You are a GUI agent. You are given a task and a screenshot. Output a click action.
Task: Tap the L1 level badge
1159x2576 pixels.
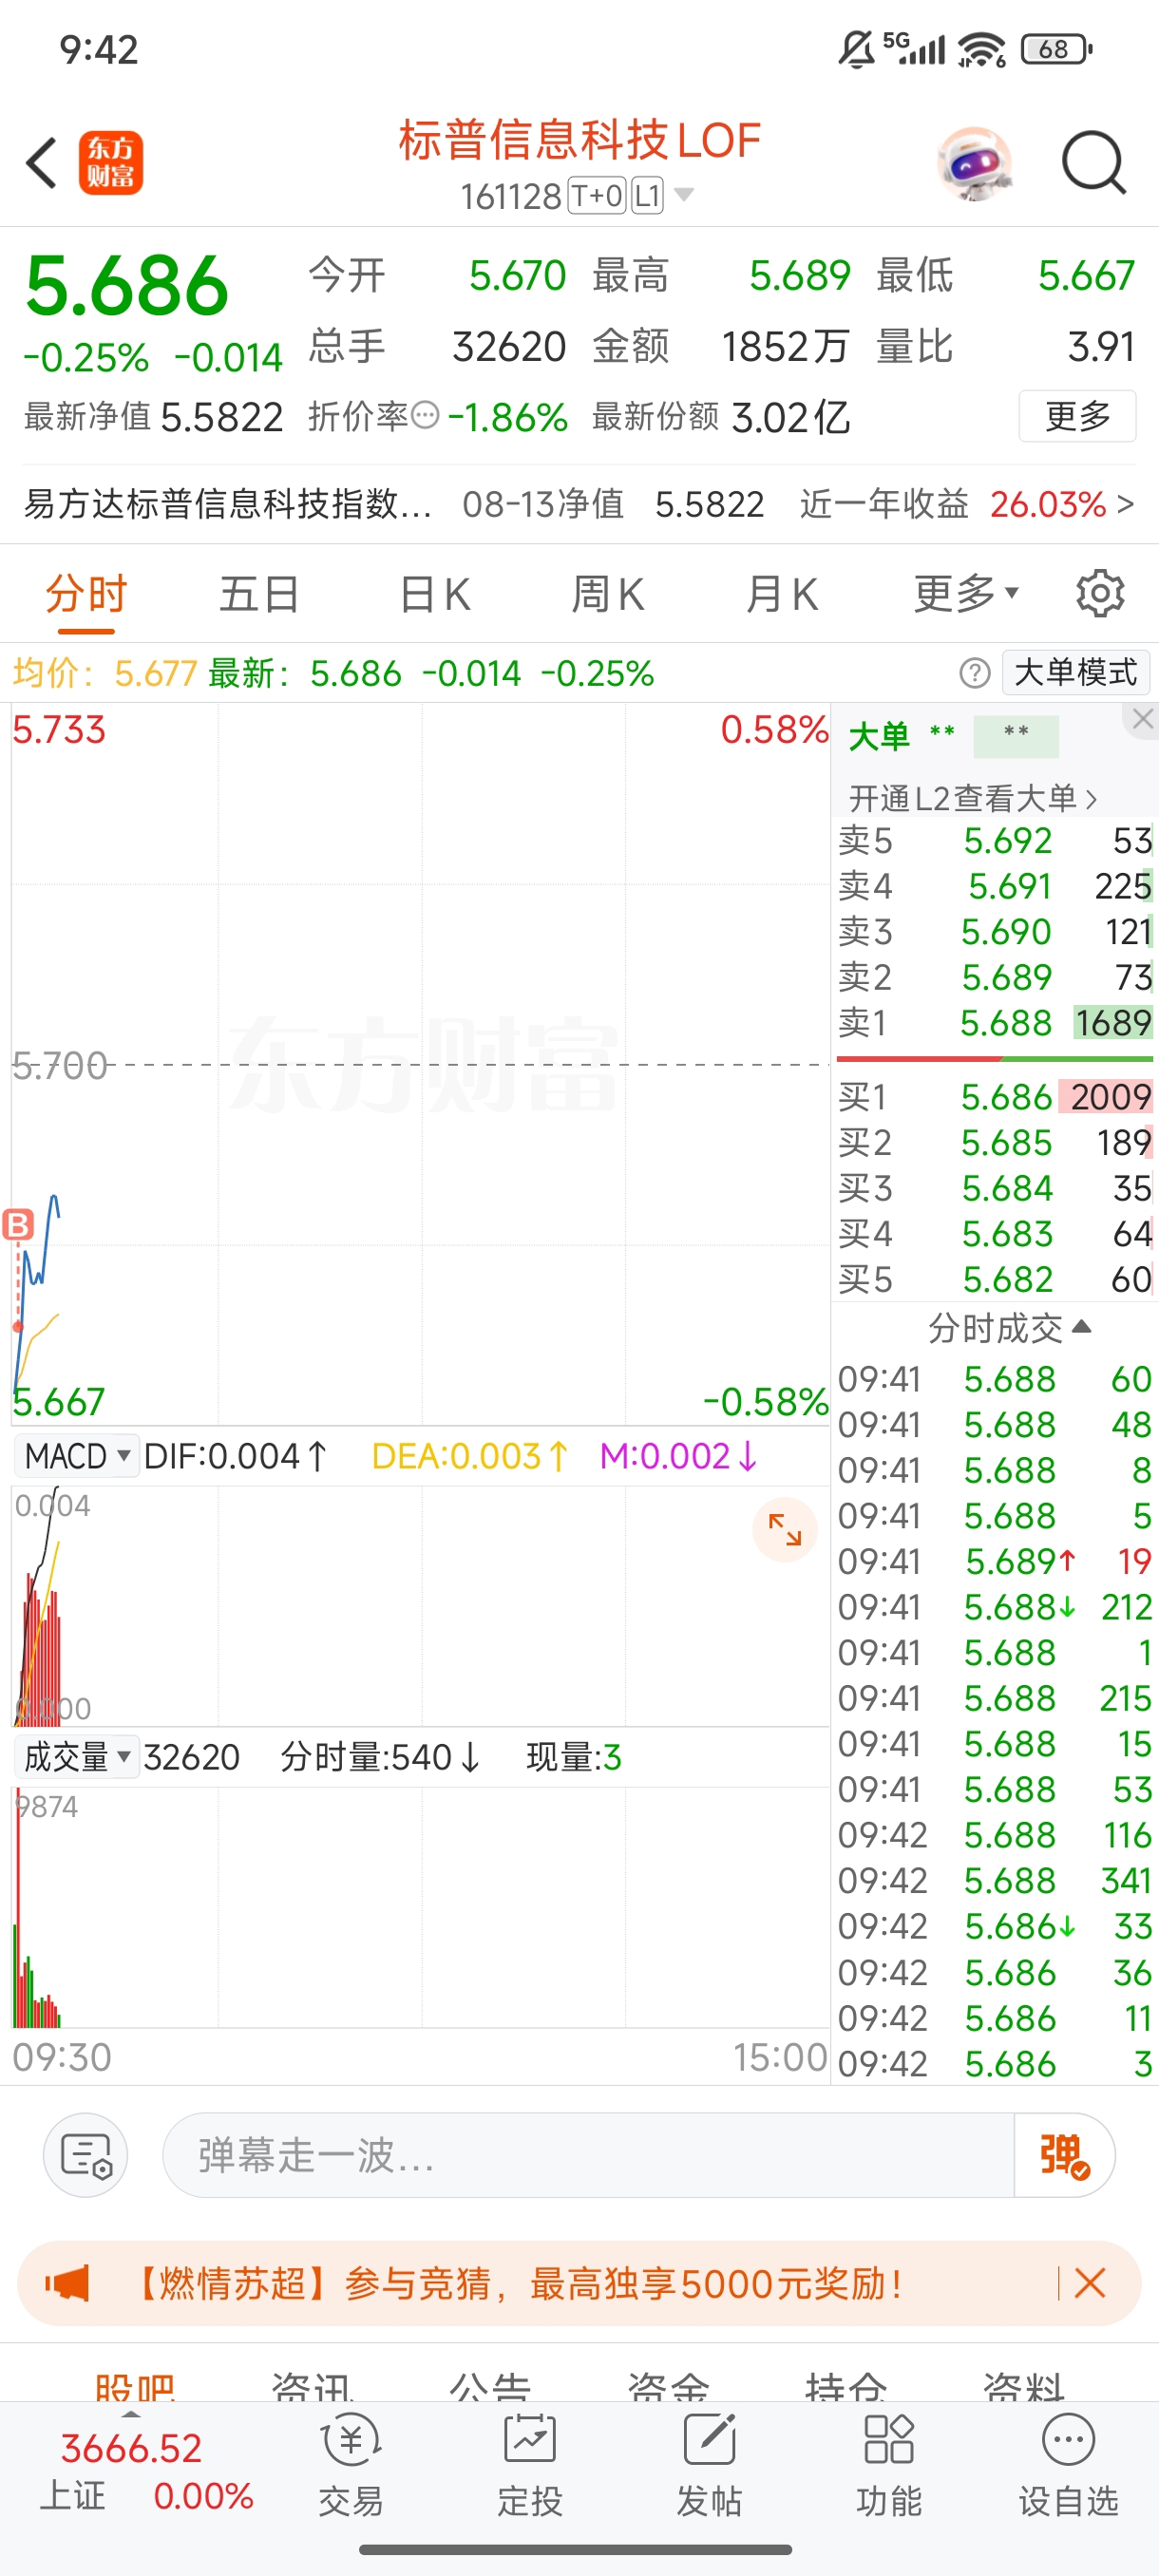coord(647,196)
